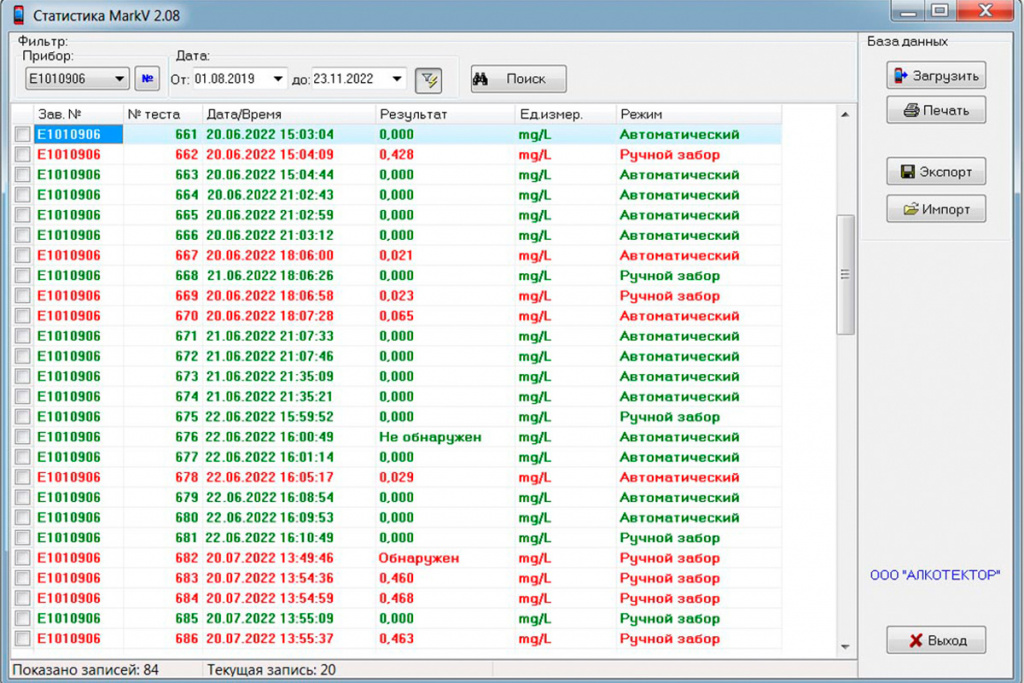Check the box for test 662
This screenshot has width=1024, height=683.
[x=23, y=155]
